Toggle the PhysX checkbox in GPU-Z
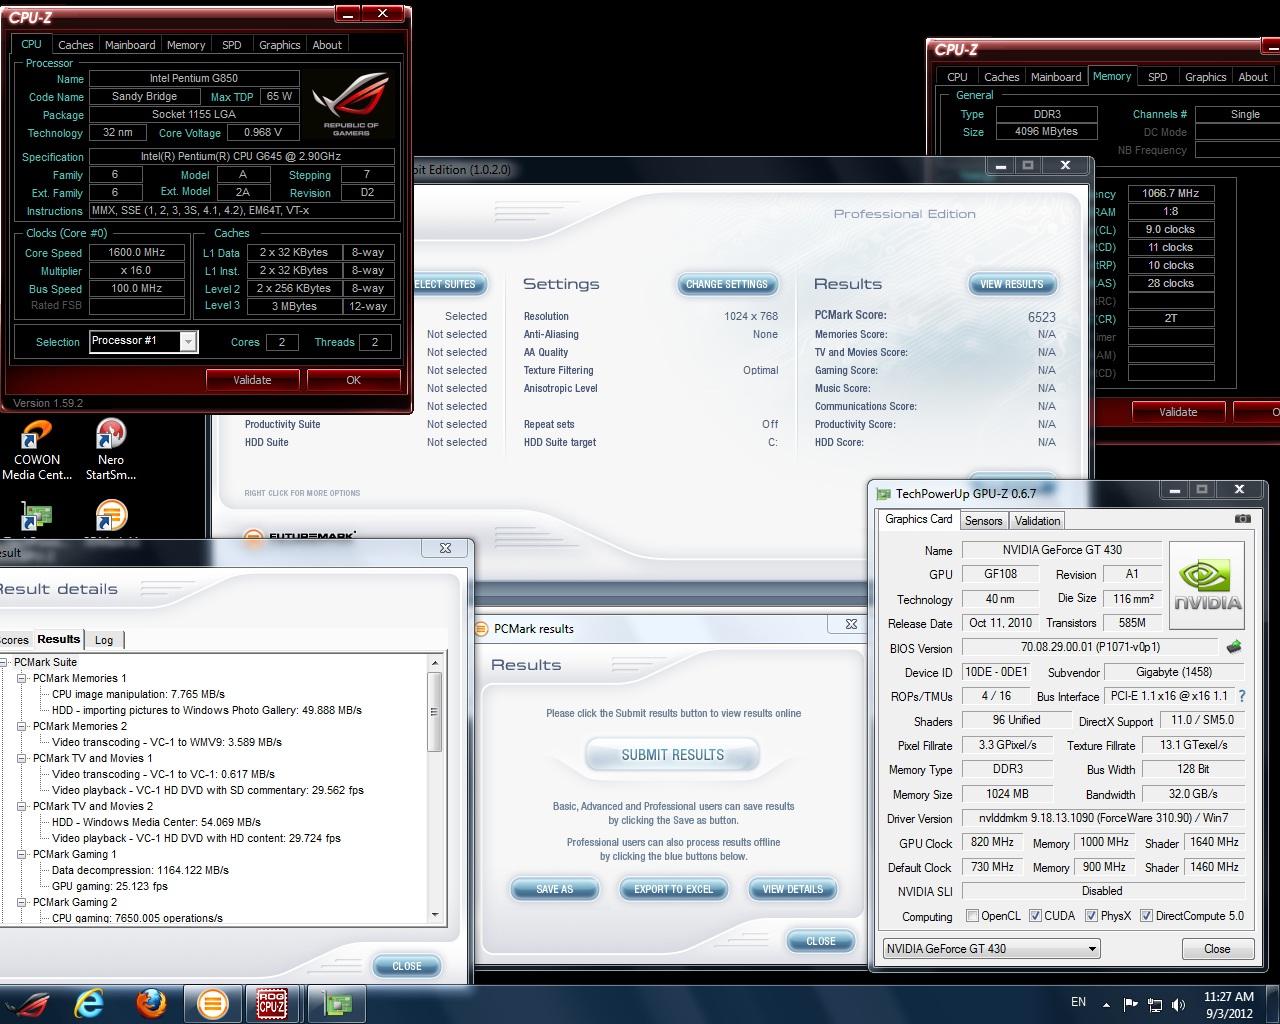The width and height of the screenshot is (1280, 1024). click(x=1092, y=915)
